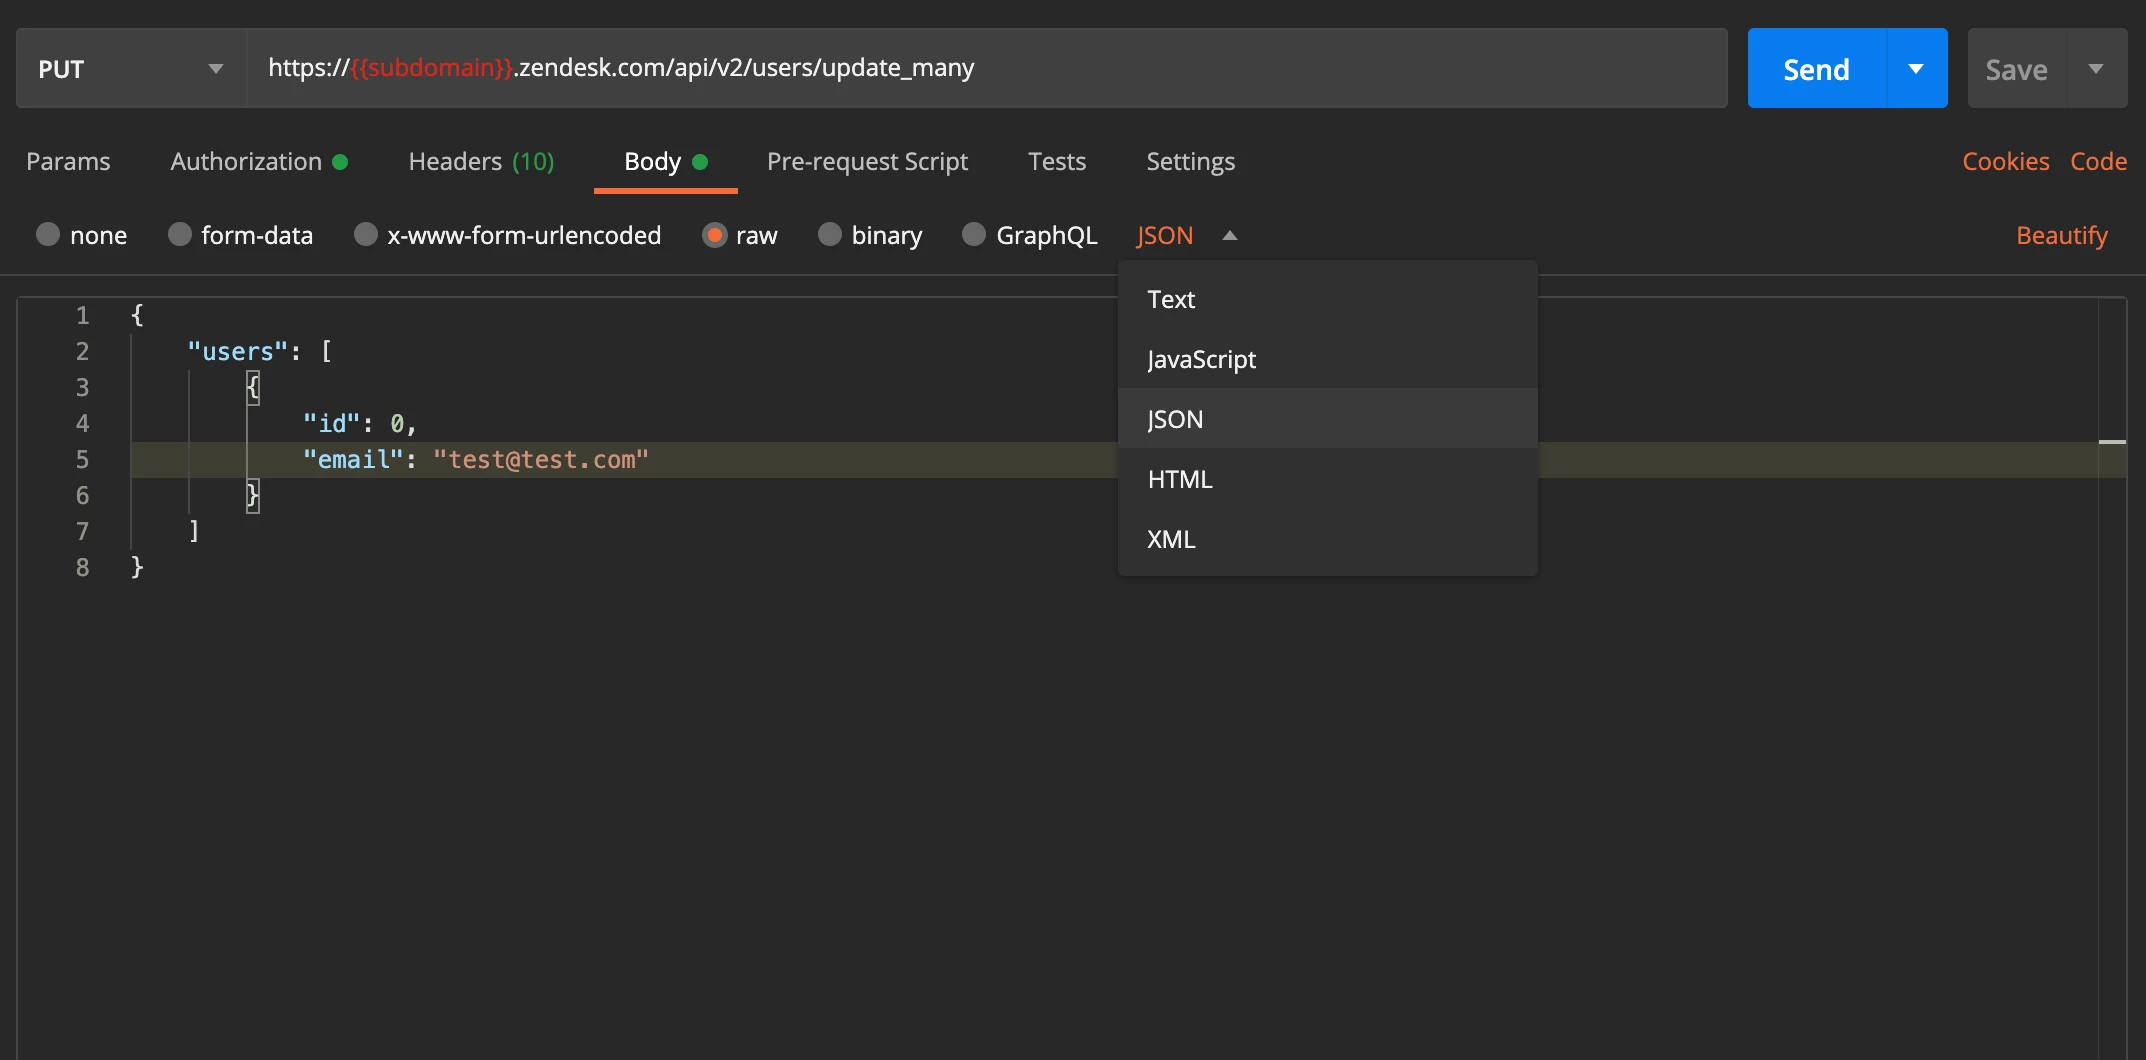This screenshot has height=1060, width=2146.
Task: Open the Send options dropdown arrow
Action: tap(1916, 69)
